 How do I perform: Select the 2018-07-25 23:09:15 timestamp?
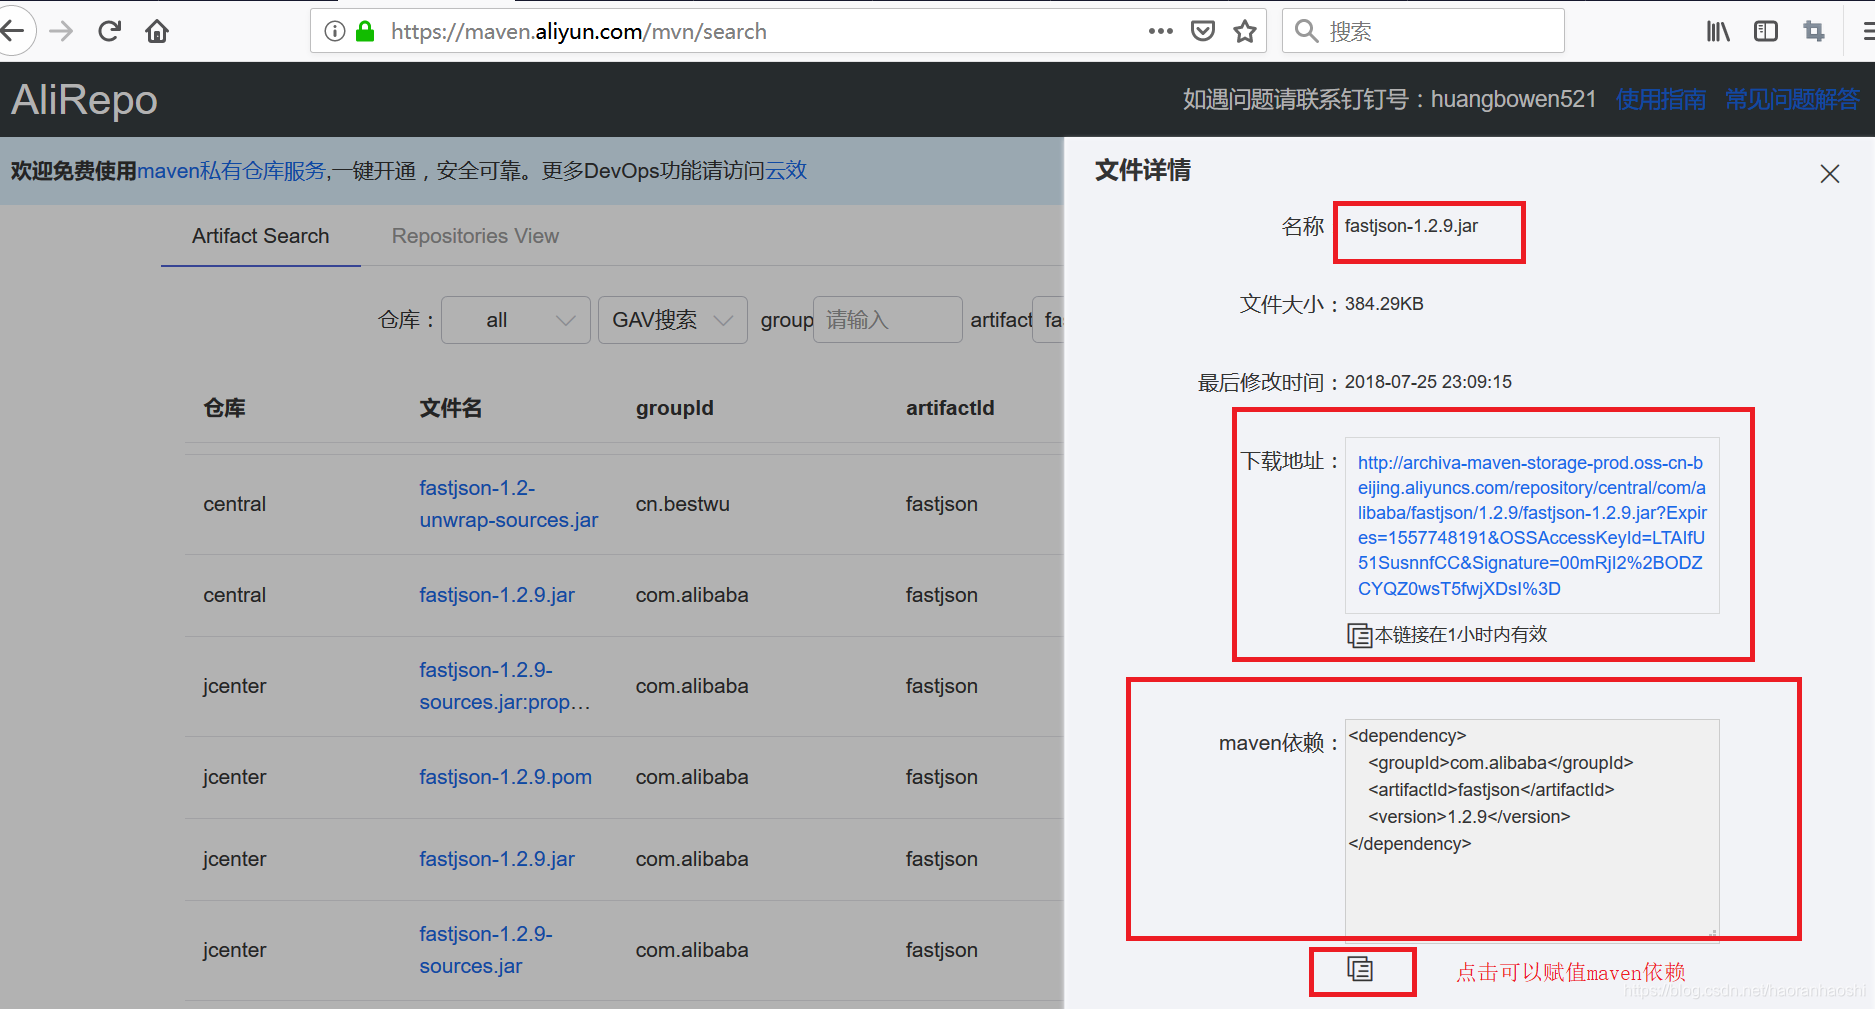pyautogui.click(x=1428, y=382)
